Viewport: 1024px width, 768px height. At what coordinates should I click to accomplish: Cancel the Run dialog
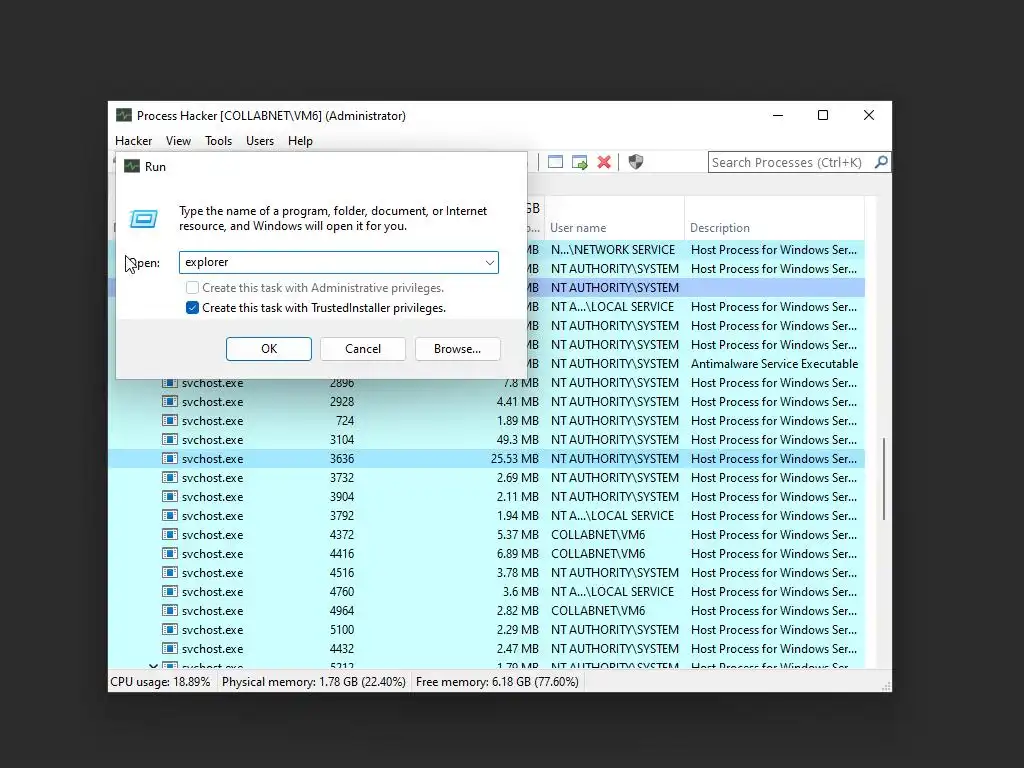click(x=363, y=349)
